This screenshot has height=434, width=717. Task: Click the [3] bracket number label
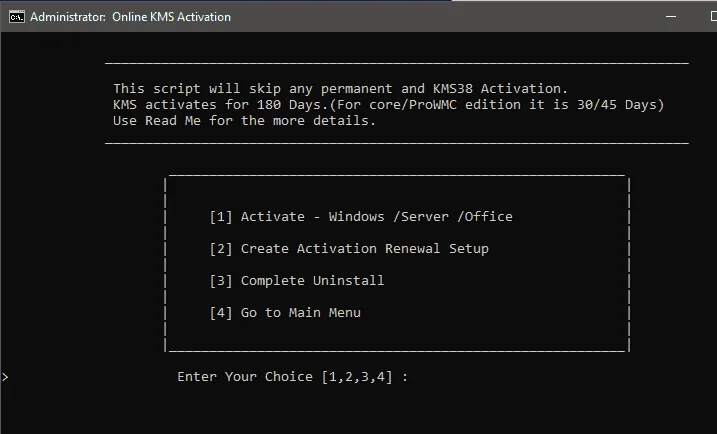(221, 280)
